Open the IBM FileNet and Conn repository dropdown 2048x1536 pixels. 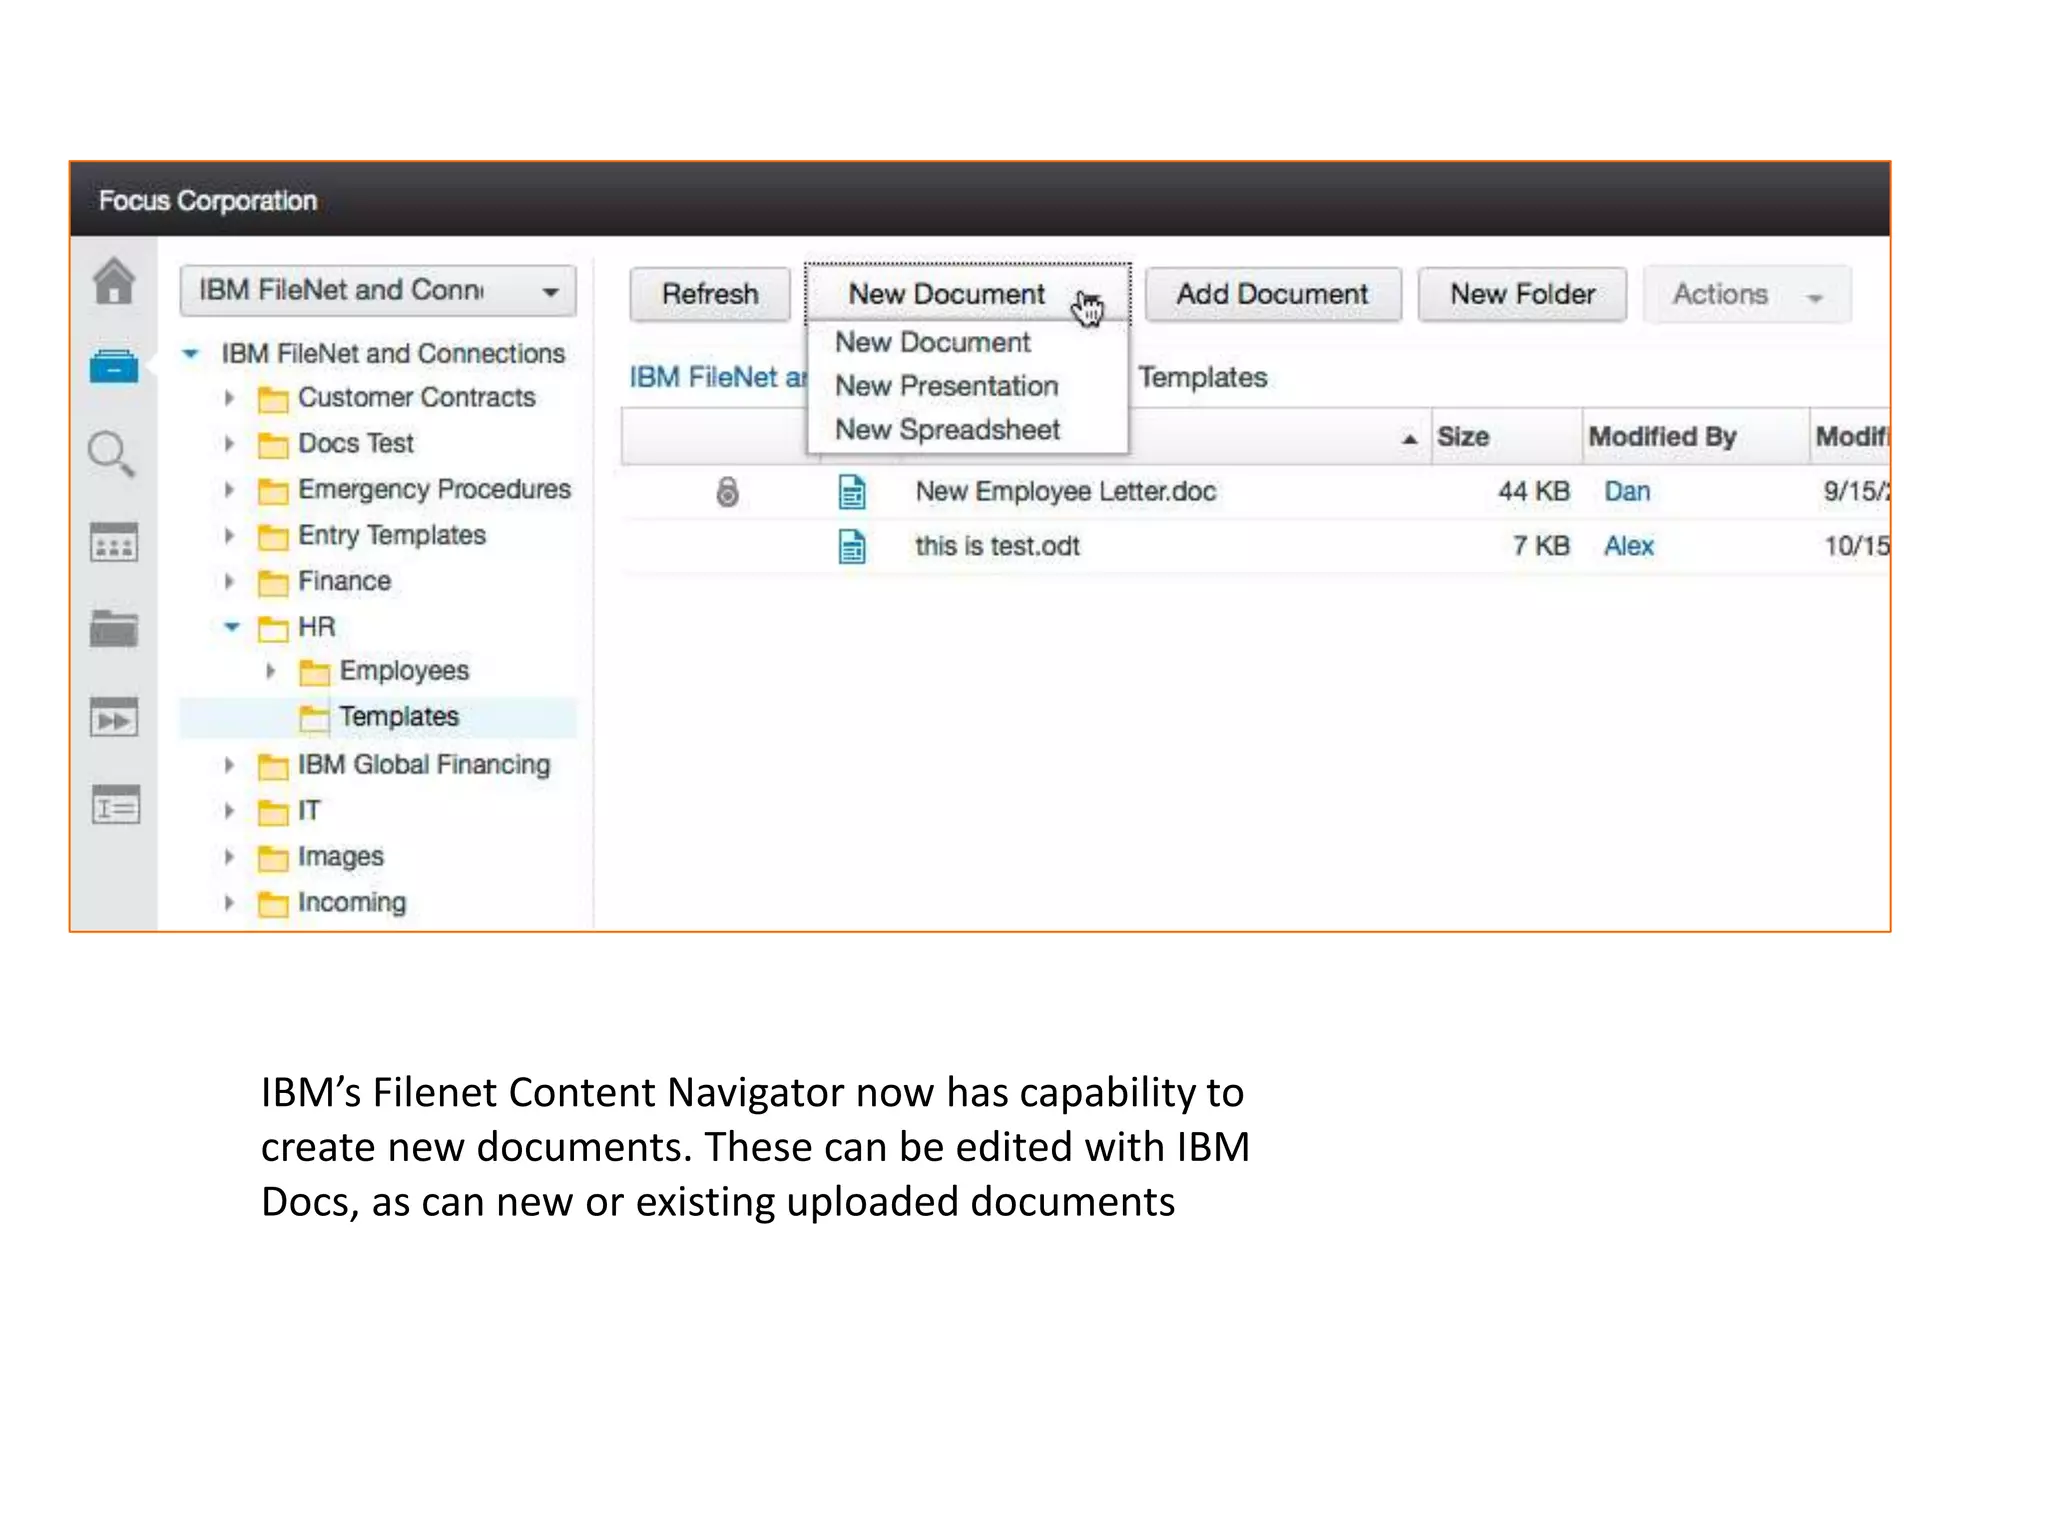tap(378, 291)
